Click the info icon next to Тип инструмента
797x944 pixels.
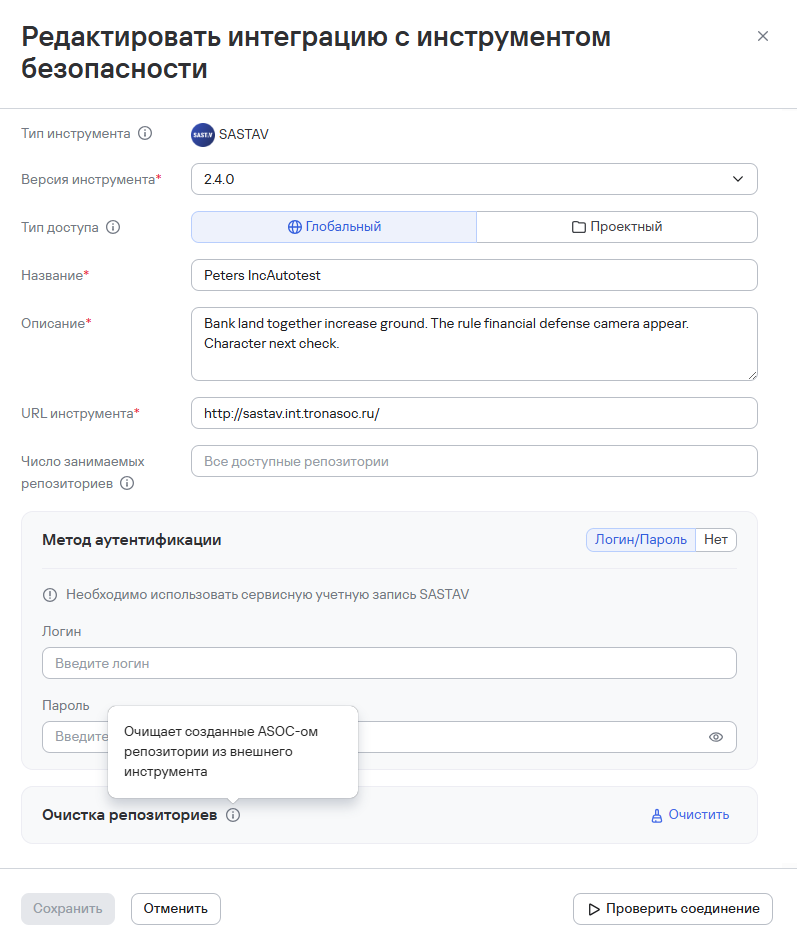145,133
